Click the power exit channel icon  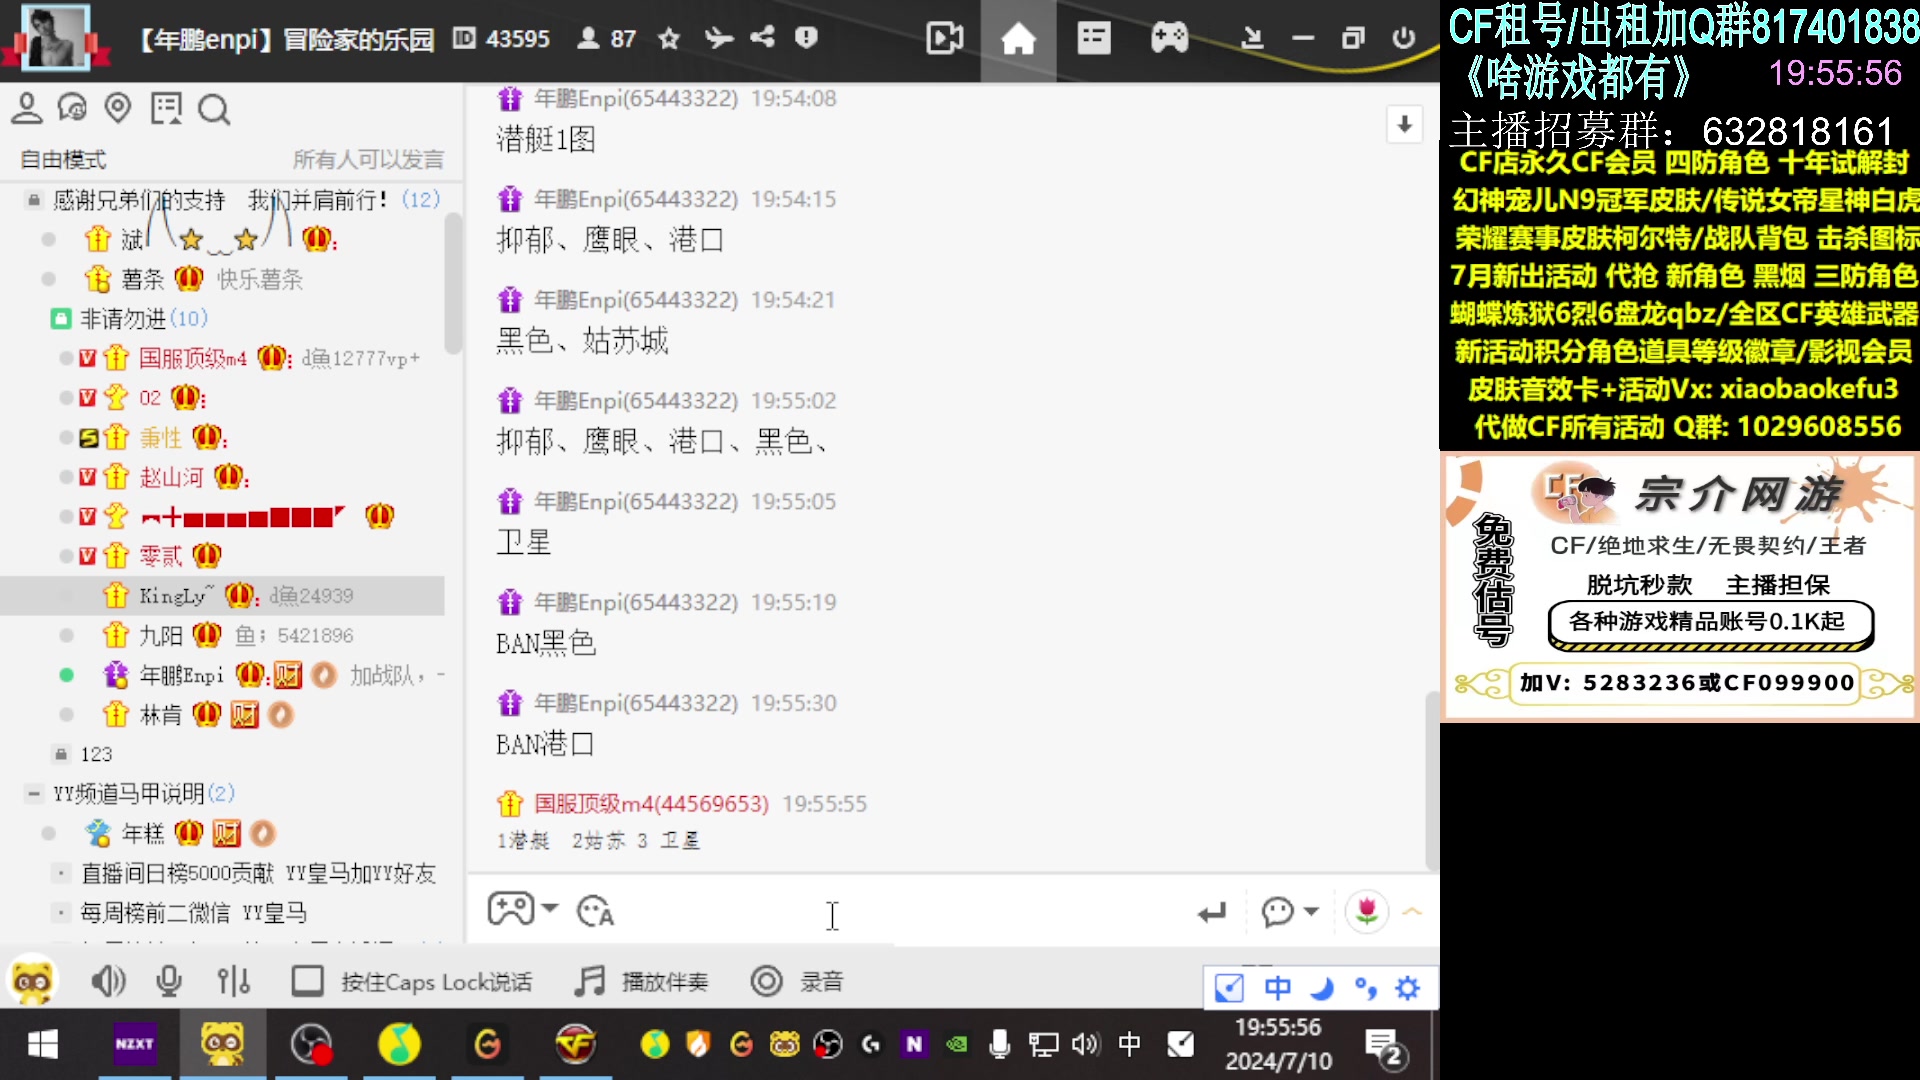pos(1403,39)
